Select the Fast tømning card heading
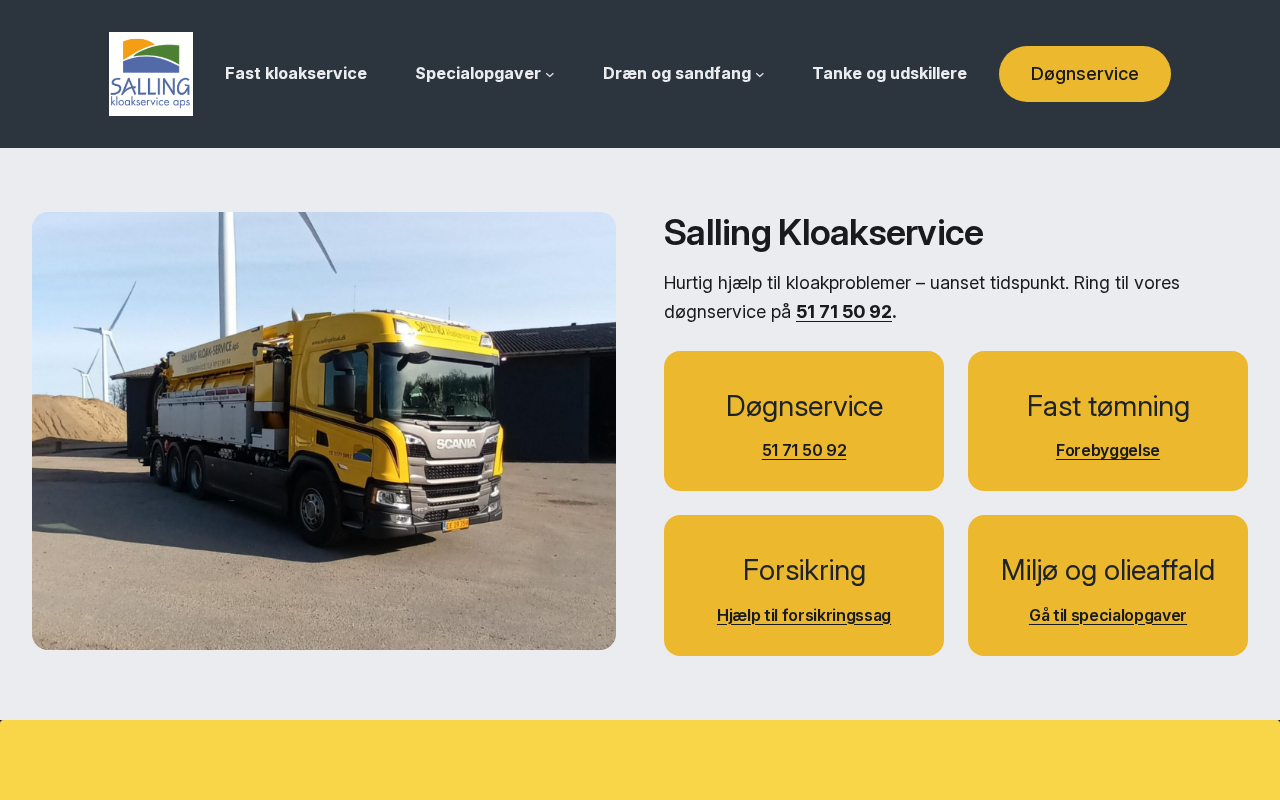Viewport: 1280px width, 800px height. click(1108, 406)
